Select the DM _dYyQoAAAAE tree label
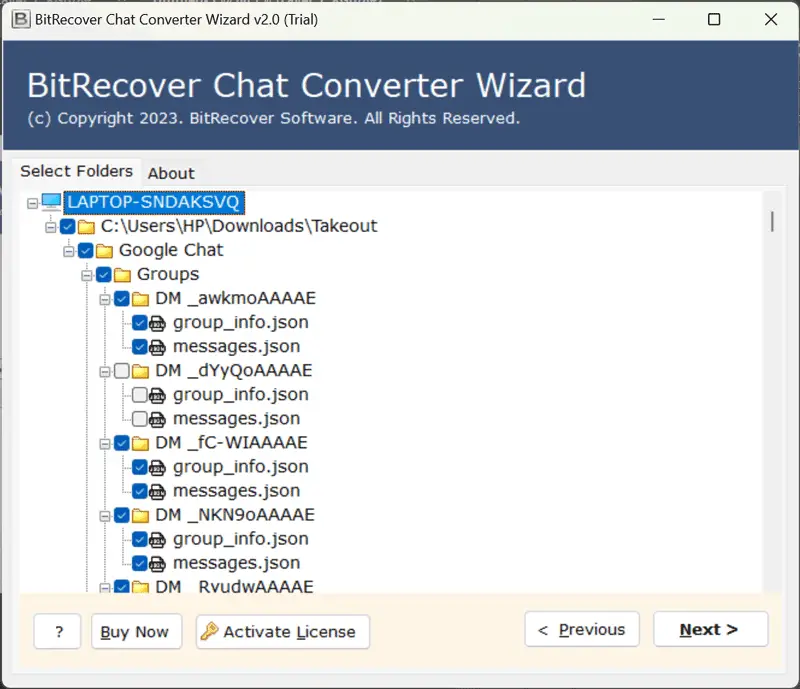Screen dimensions: 800x689 pos(234,371)
